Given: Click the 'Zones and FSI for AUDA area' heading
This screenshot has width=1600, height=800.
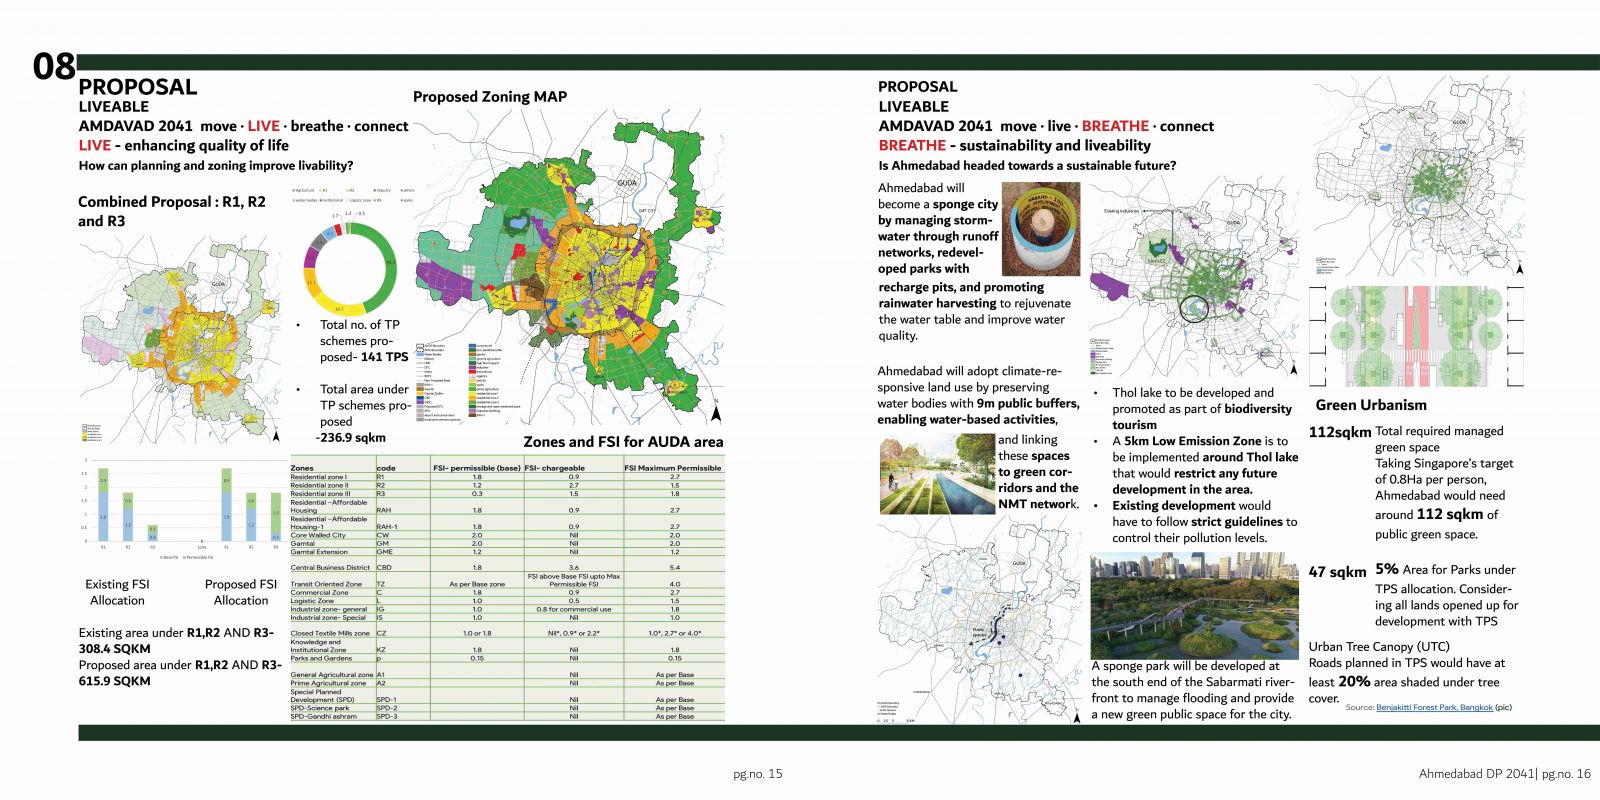Looking at the screenshot, I should (623, 442).
